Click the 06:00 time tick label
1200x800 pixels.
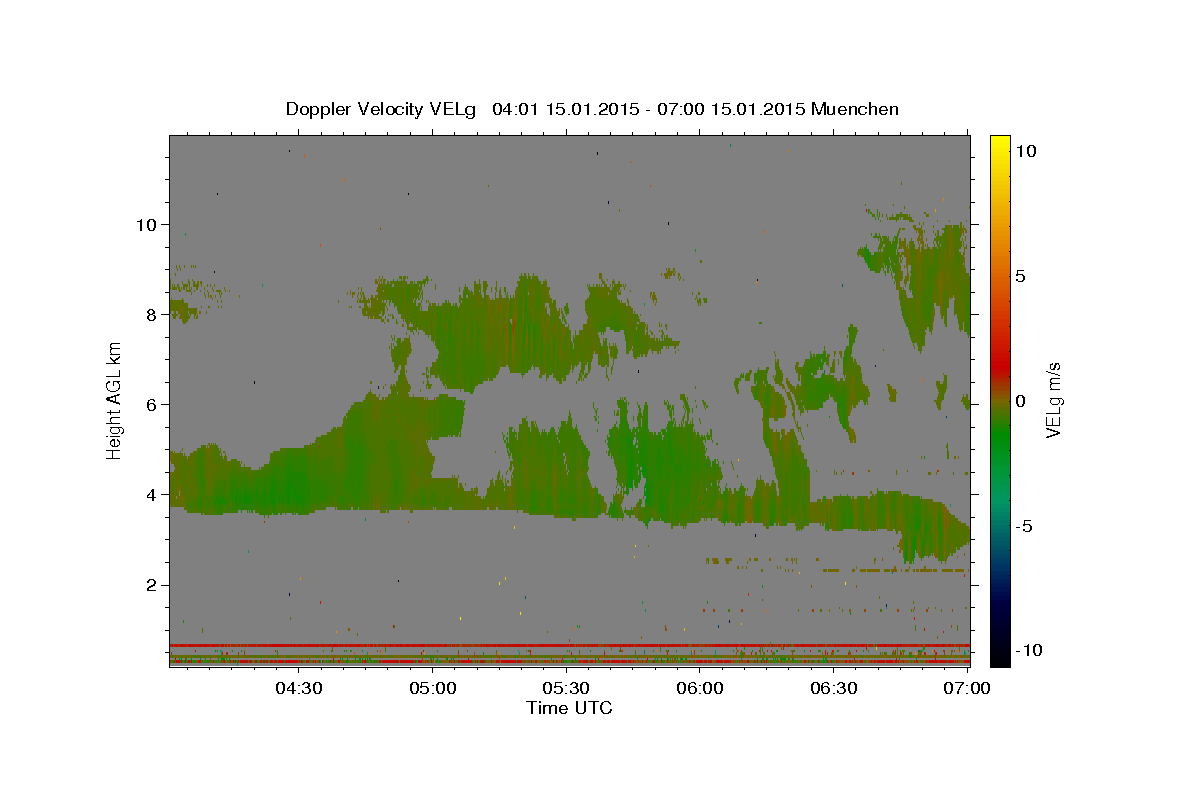tap(700, 688)
